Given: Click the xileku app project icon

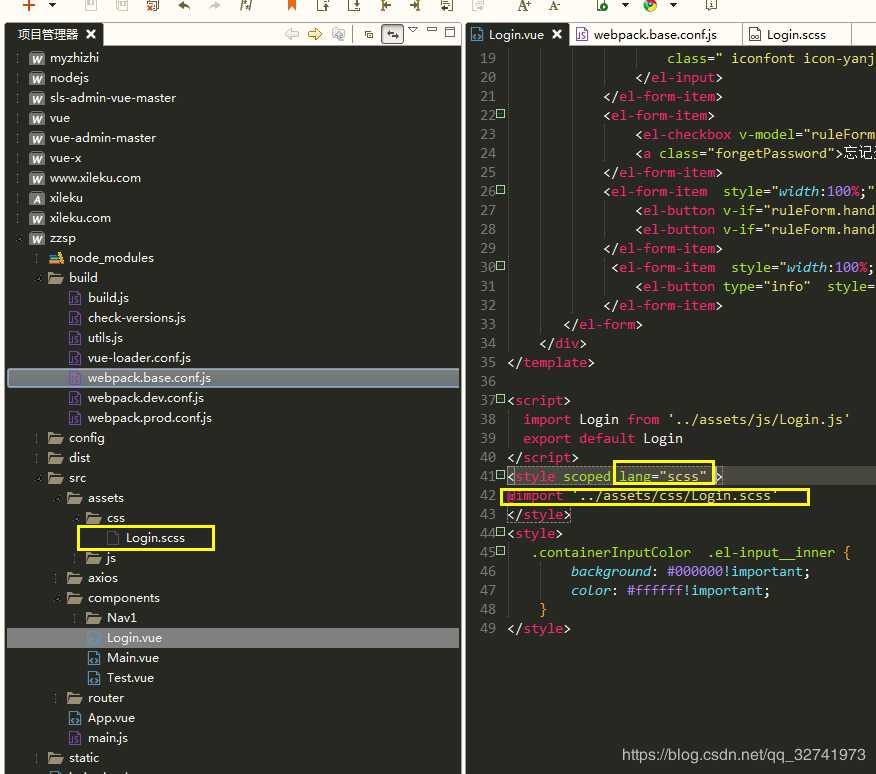Looking at the screenshot, I should click(37, 198).
